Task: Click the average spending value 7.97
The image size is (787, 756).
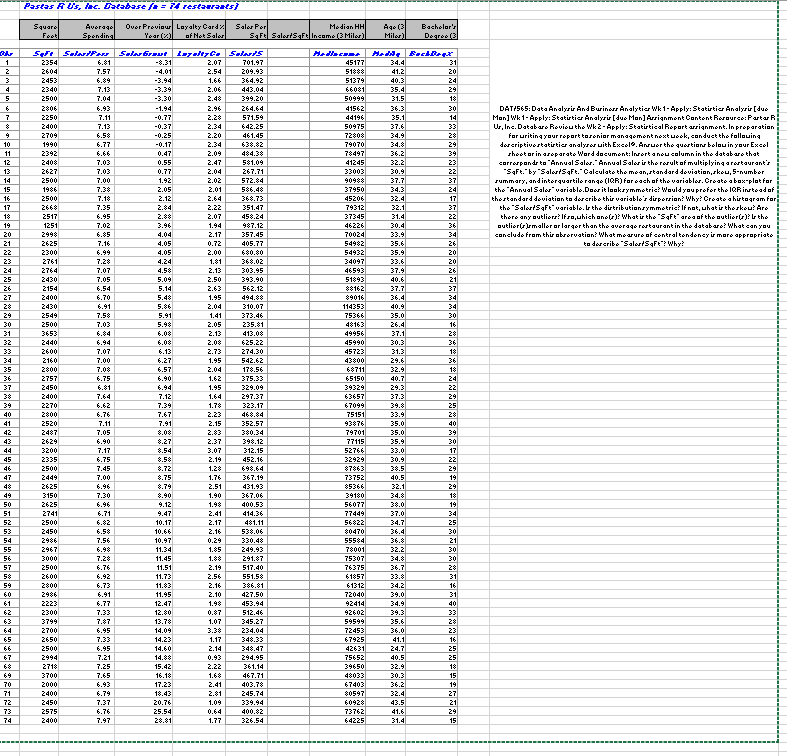Action: coord(104,720)
